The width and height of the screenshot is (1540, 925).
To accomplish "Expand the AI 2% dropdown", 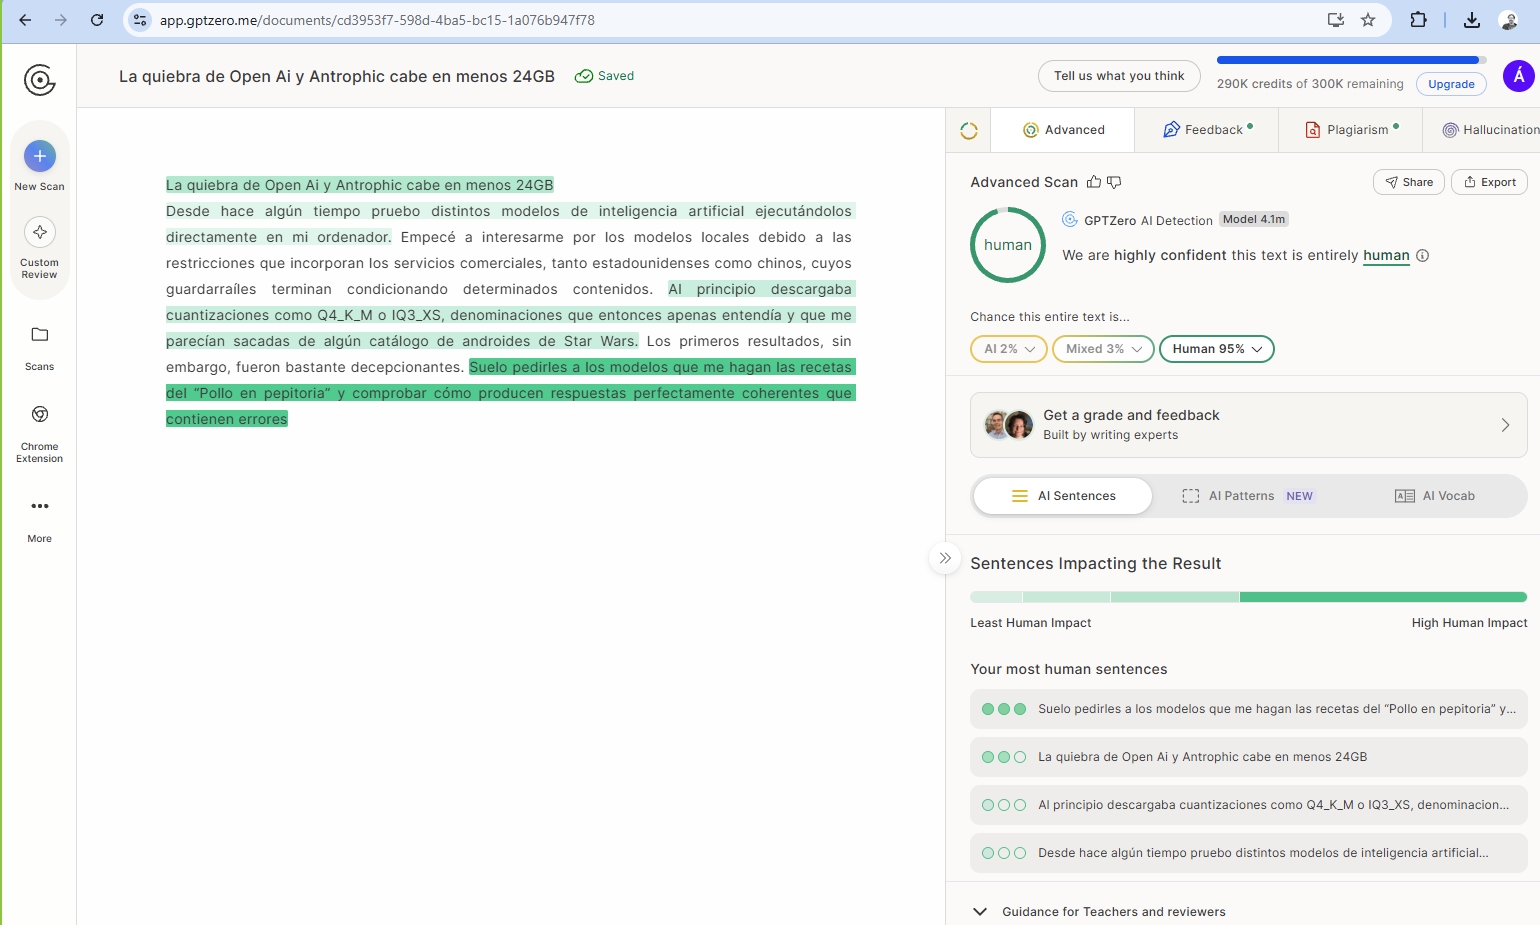I will [1008, 349].
